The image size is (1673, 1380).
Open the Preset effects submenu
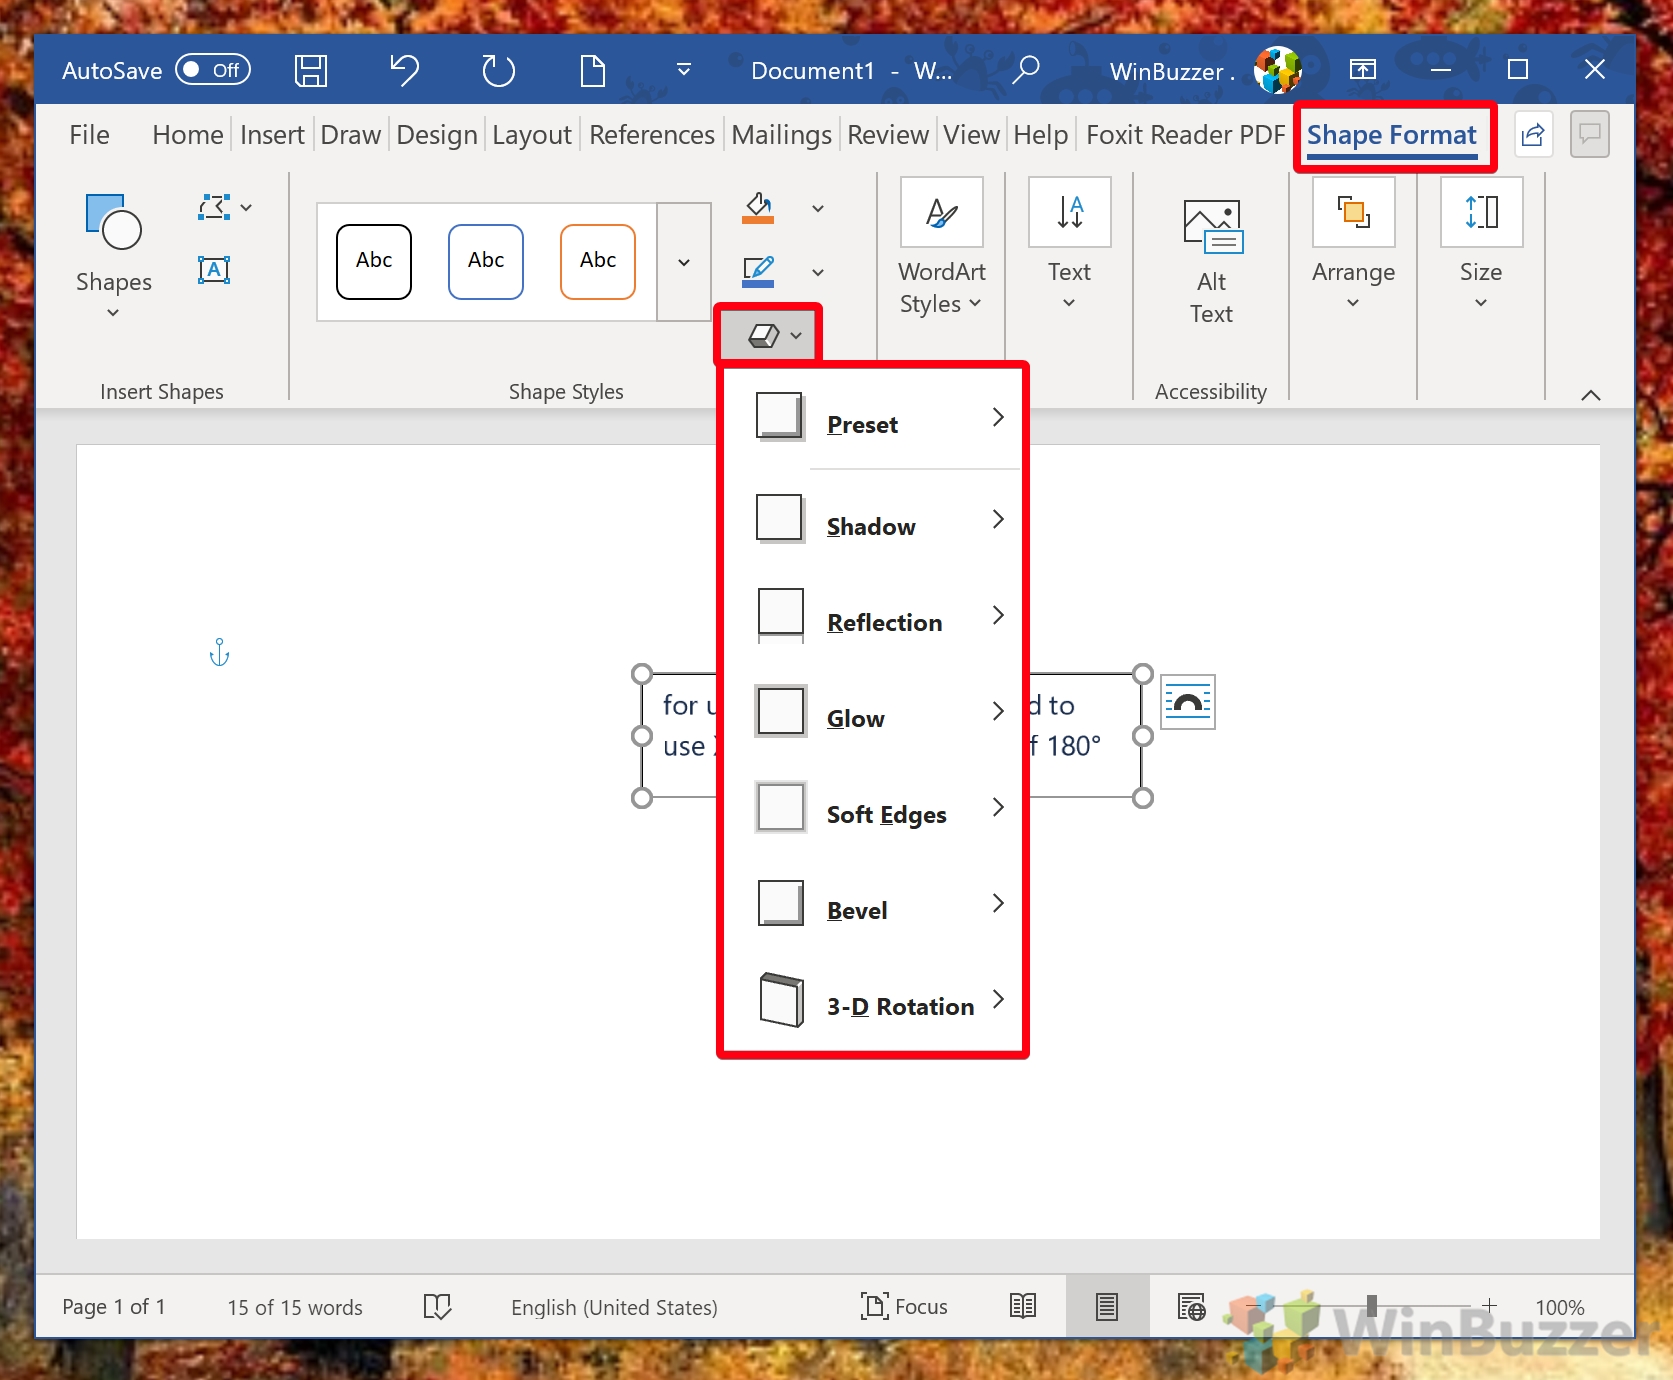pyautogui.click(x=873, y=419)
